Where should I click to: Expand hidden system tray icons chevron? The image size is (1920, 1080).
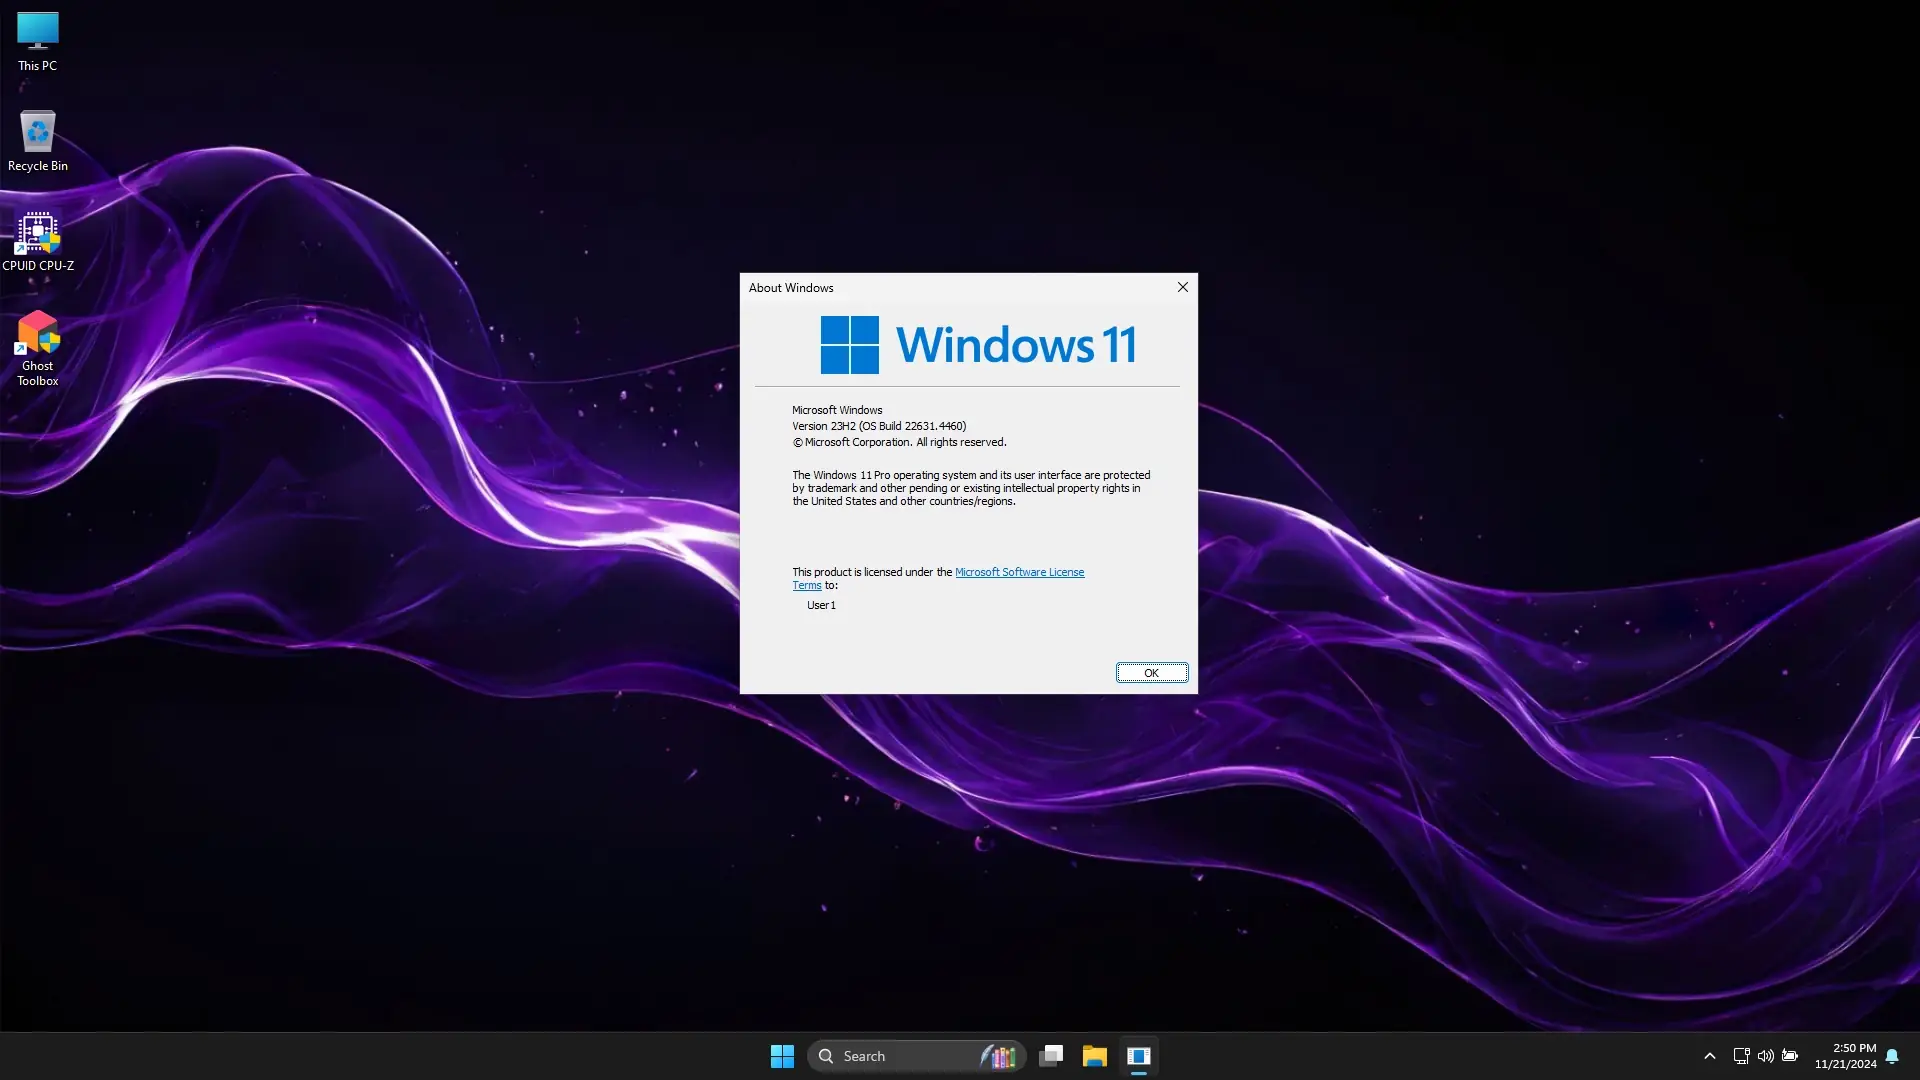(x=1709, y=1056)
